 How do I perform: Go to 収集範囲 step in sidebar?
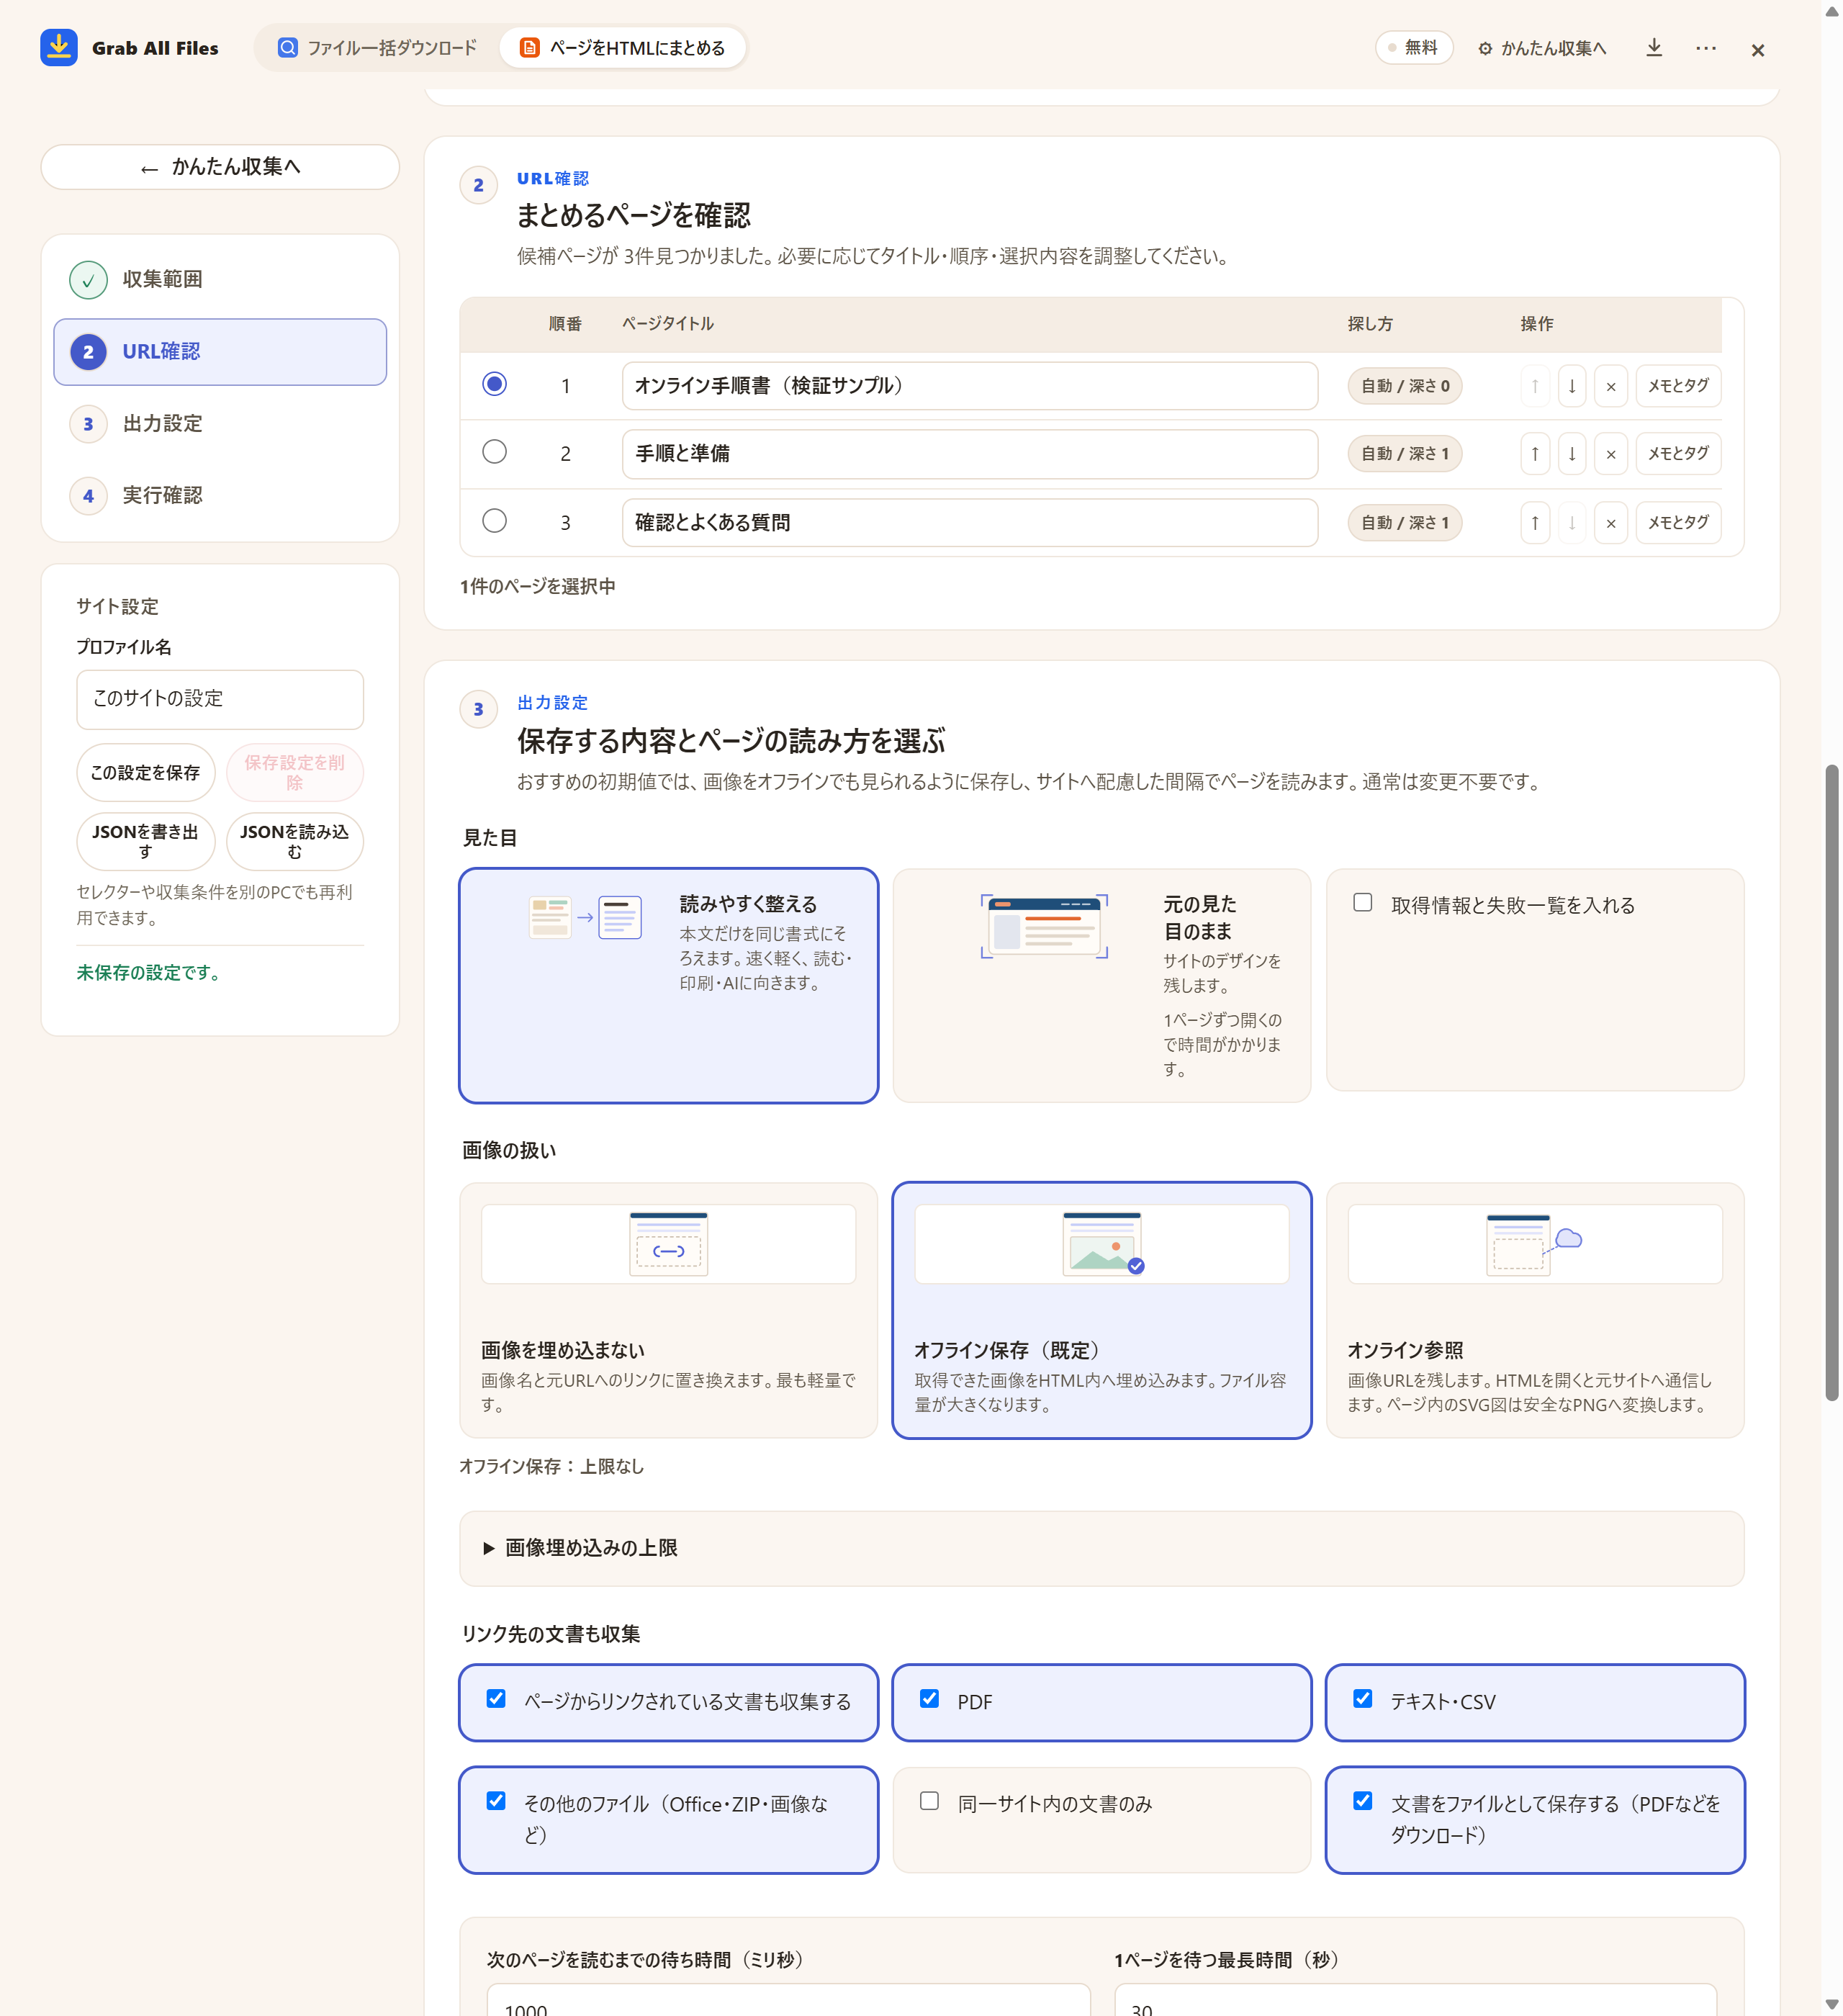point(220,279)
